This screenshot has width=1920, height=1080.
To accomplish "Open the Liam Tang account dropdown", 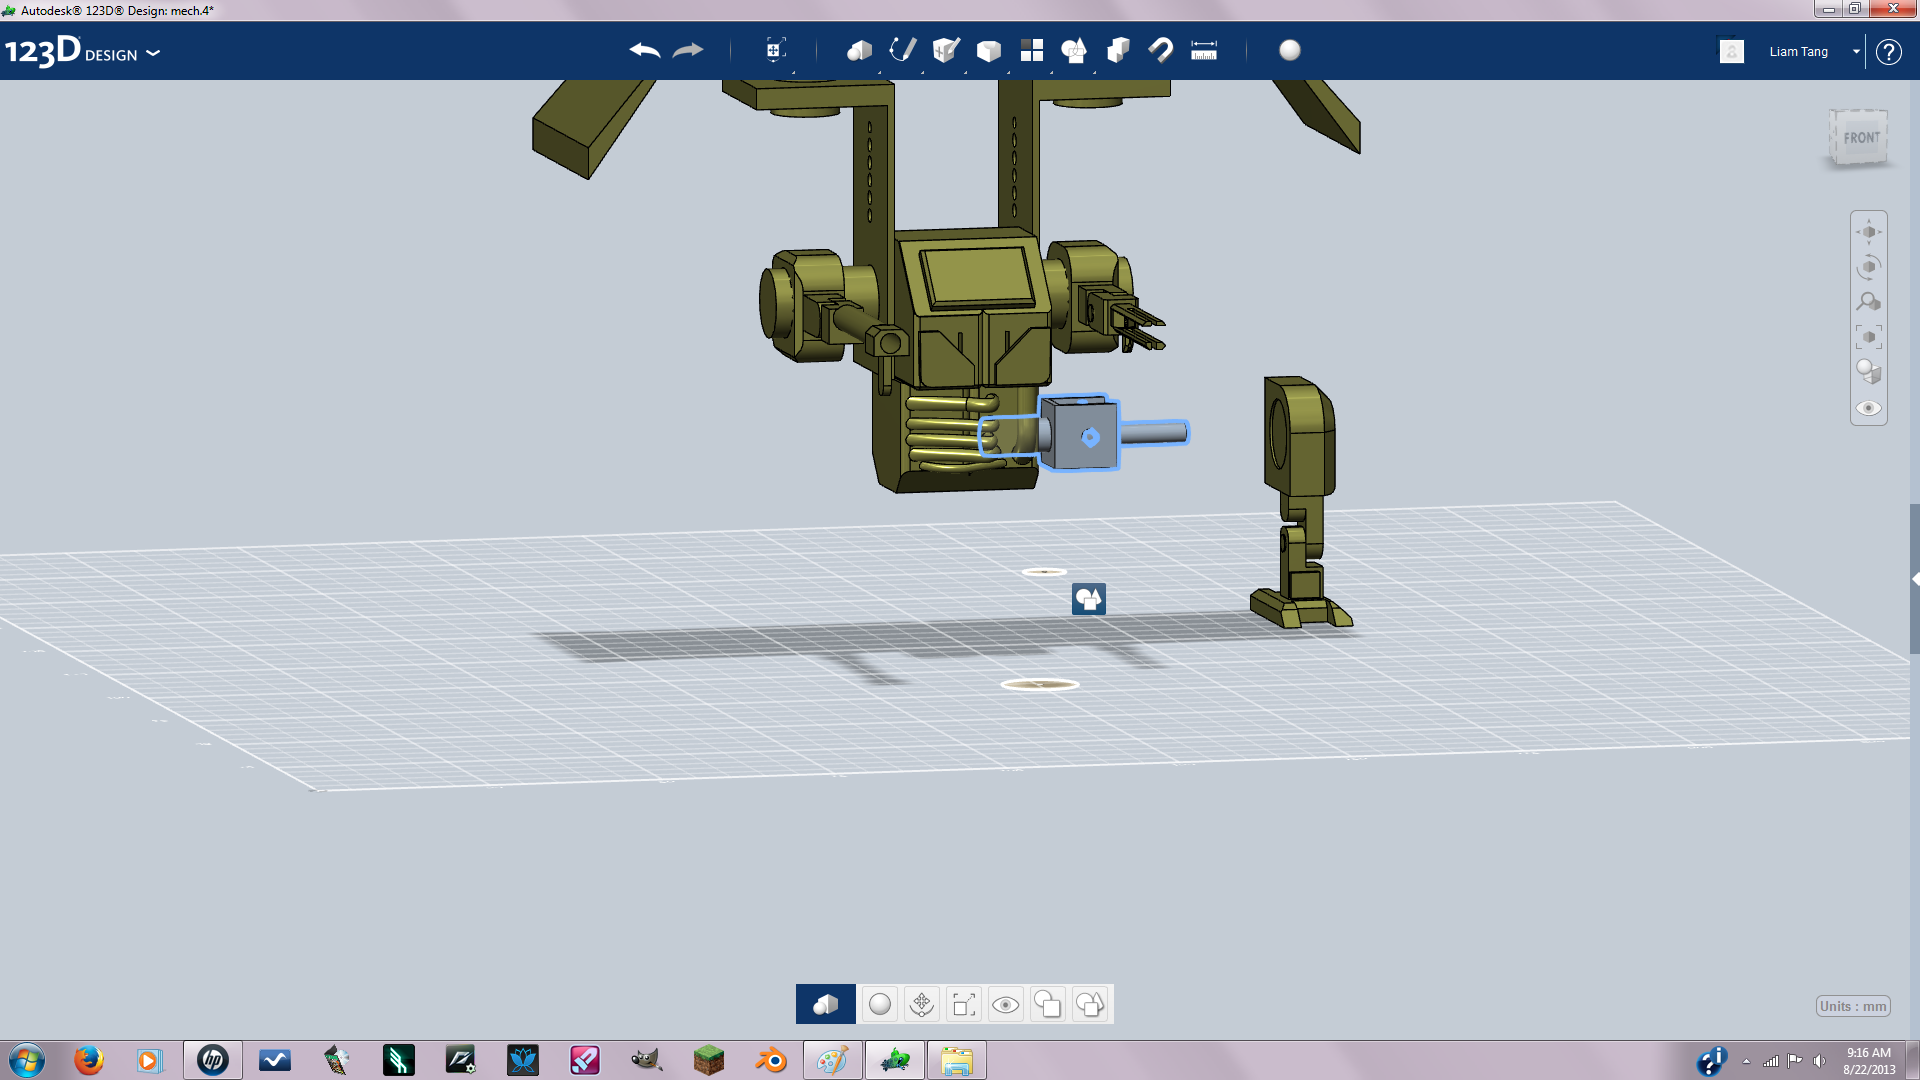I will (x=1856, y=51).
